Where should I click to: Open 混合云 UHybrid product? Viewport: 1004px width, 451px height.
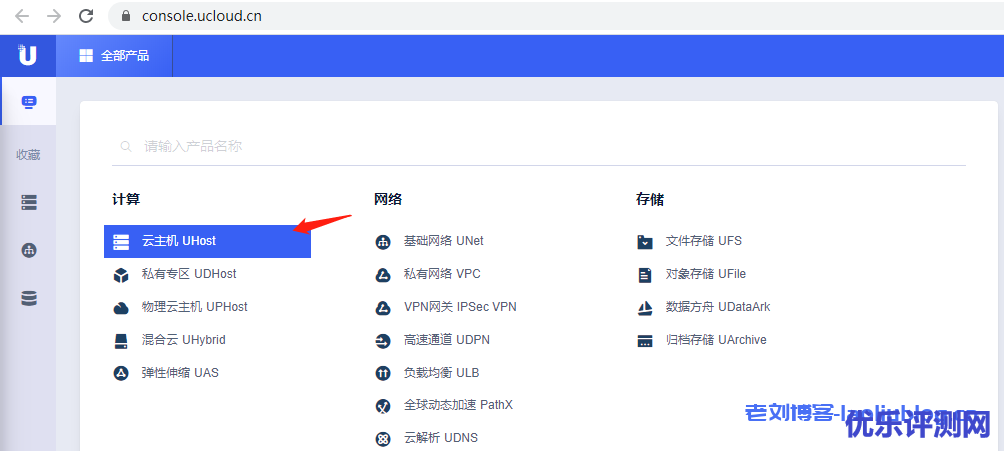tap(184, 340)
